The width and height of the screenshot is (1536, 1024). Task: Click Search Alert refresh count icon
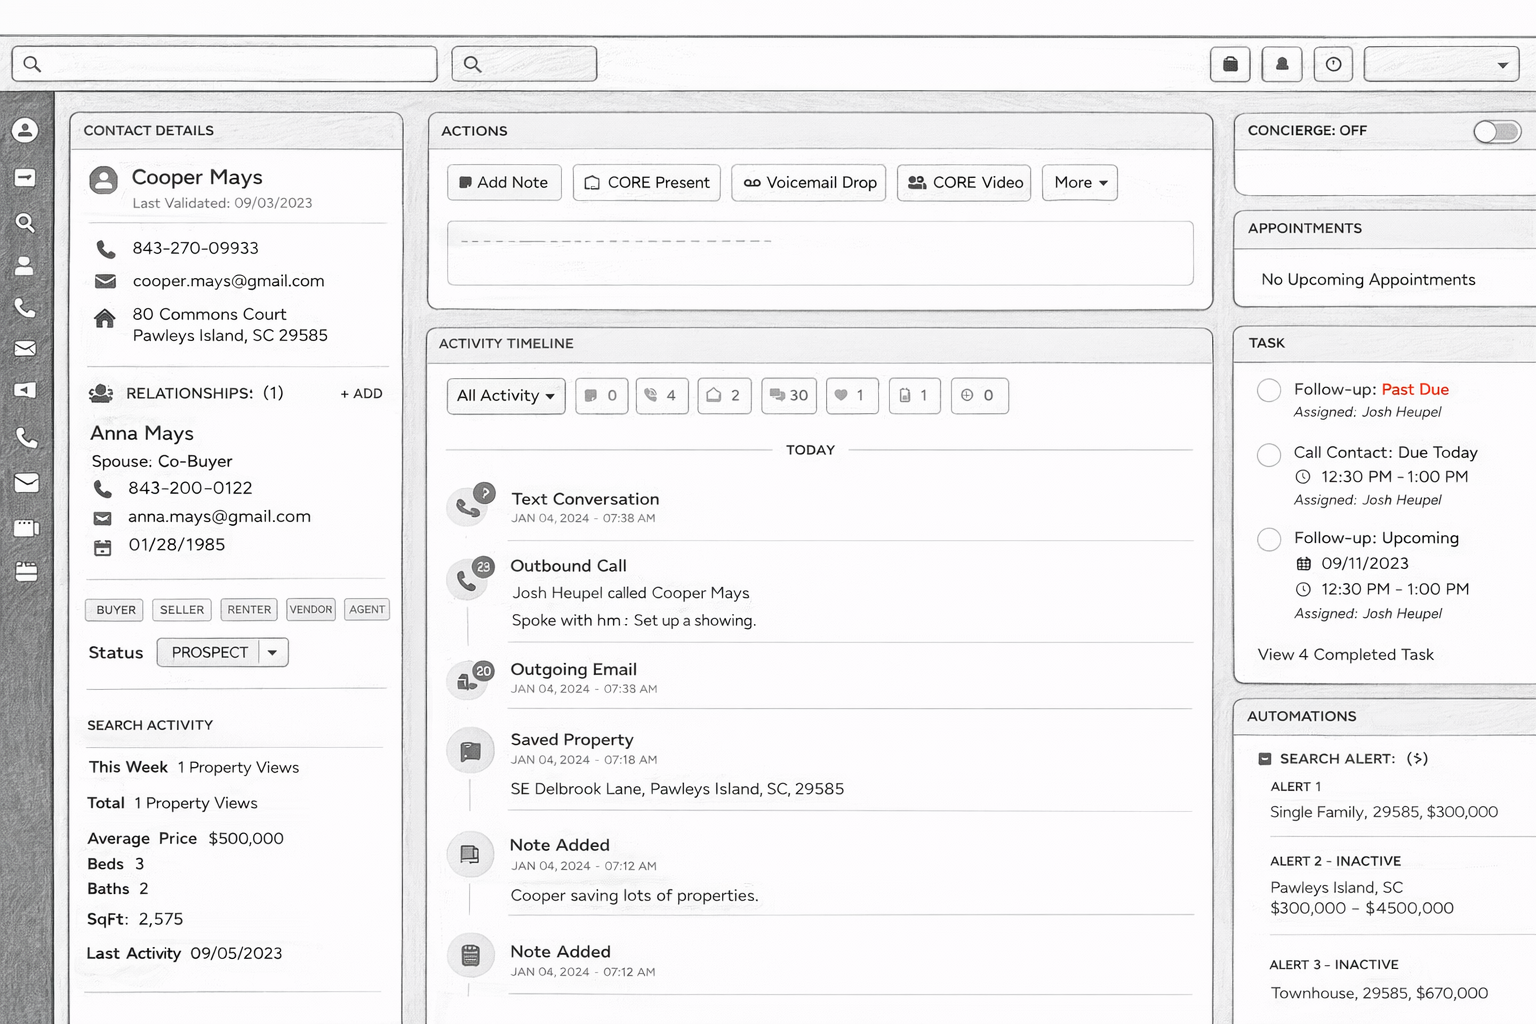(1417, 758)
